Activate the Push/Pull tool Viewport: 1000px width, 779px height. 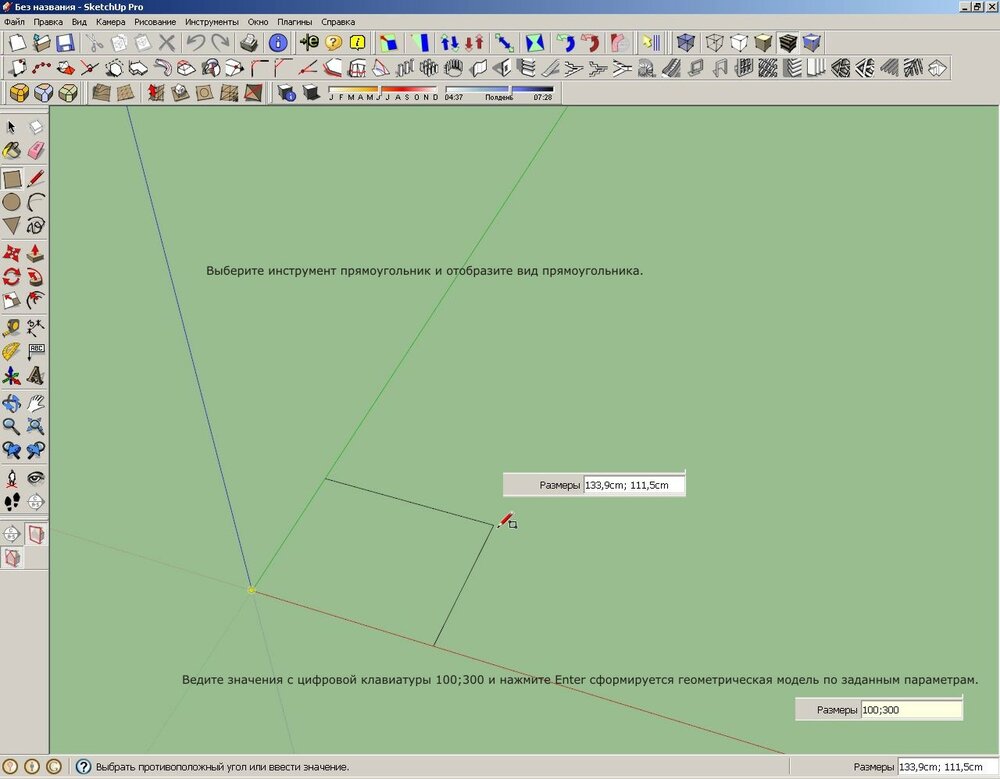[36, 252]
